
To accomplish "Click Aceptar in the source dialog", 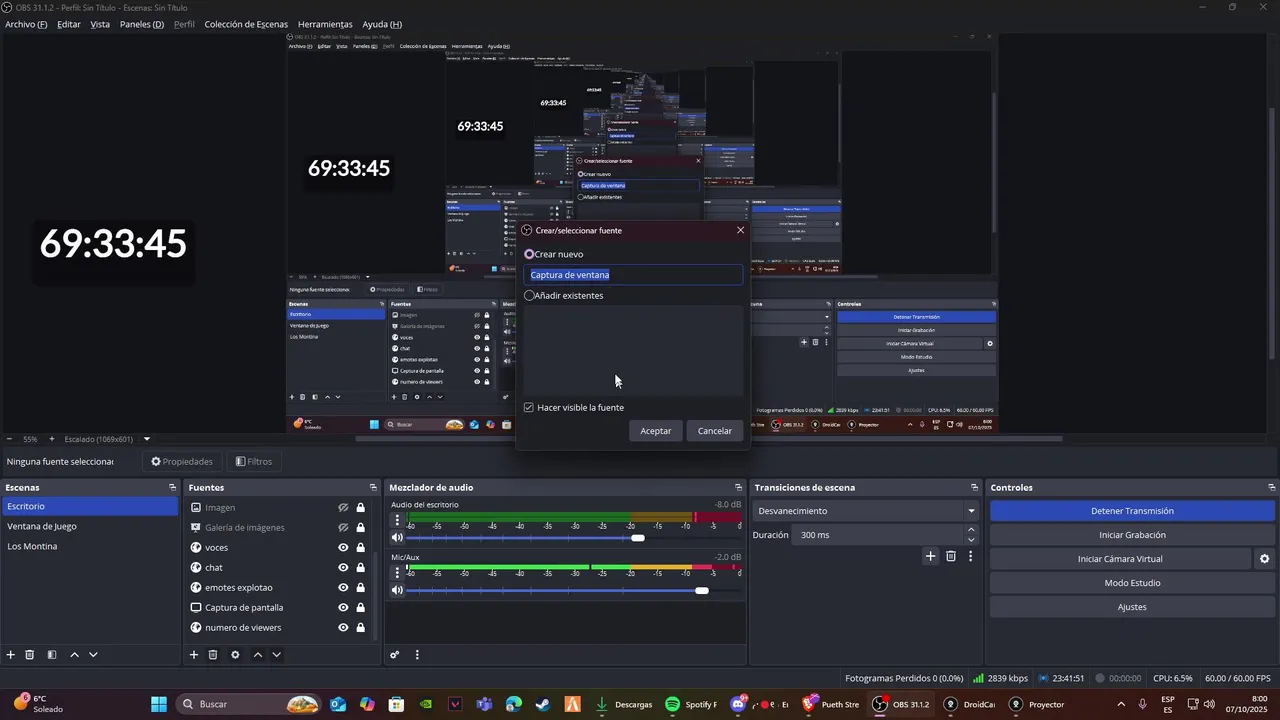I will (x=656, y=431).
